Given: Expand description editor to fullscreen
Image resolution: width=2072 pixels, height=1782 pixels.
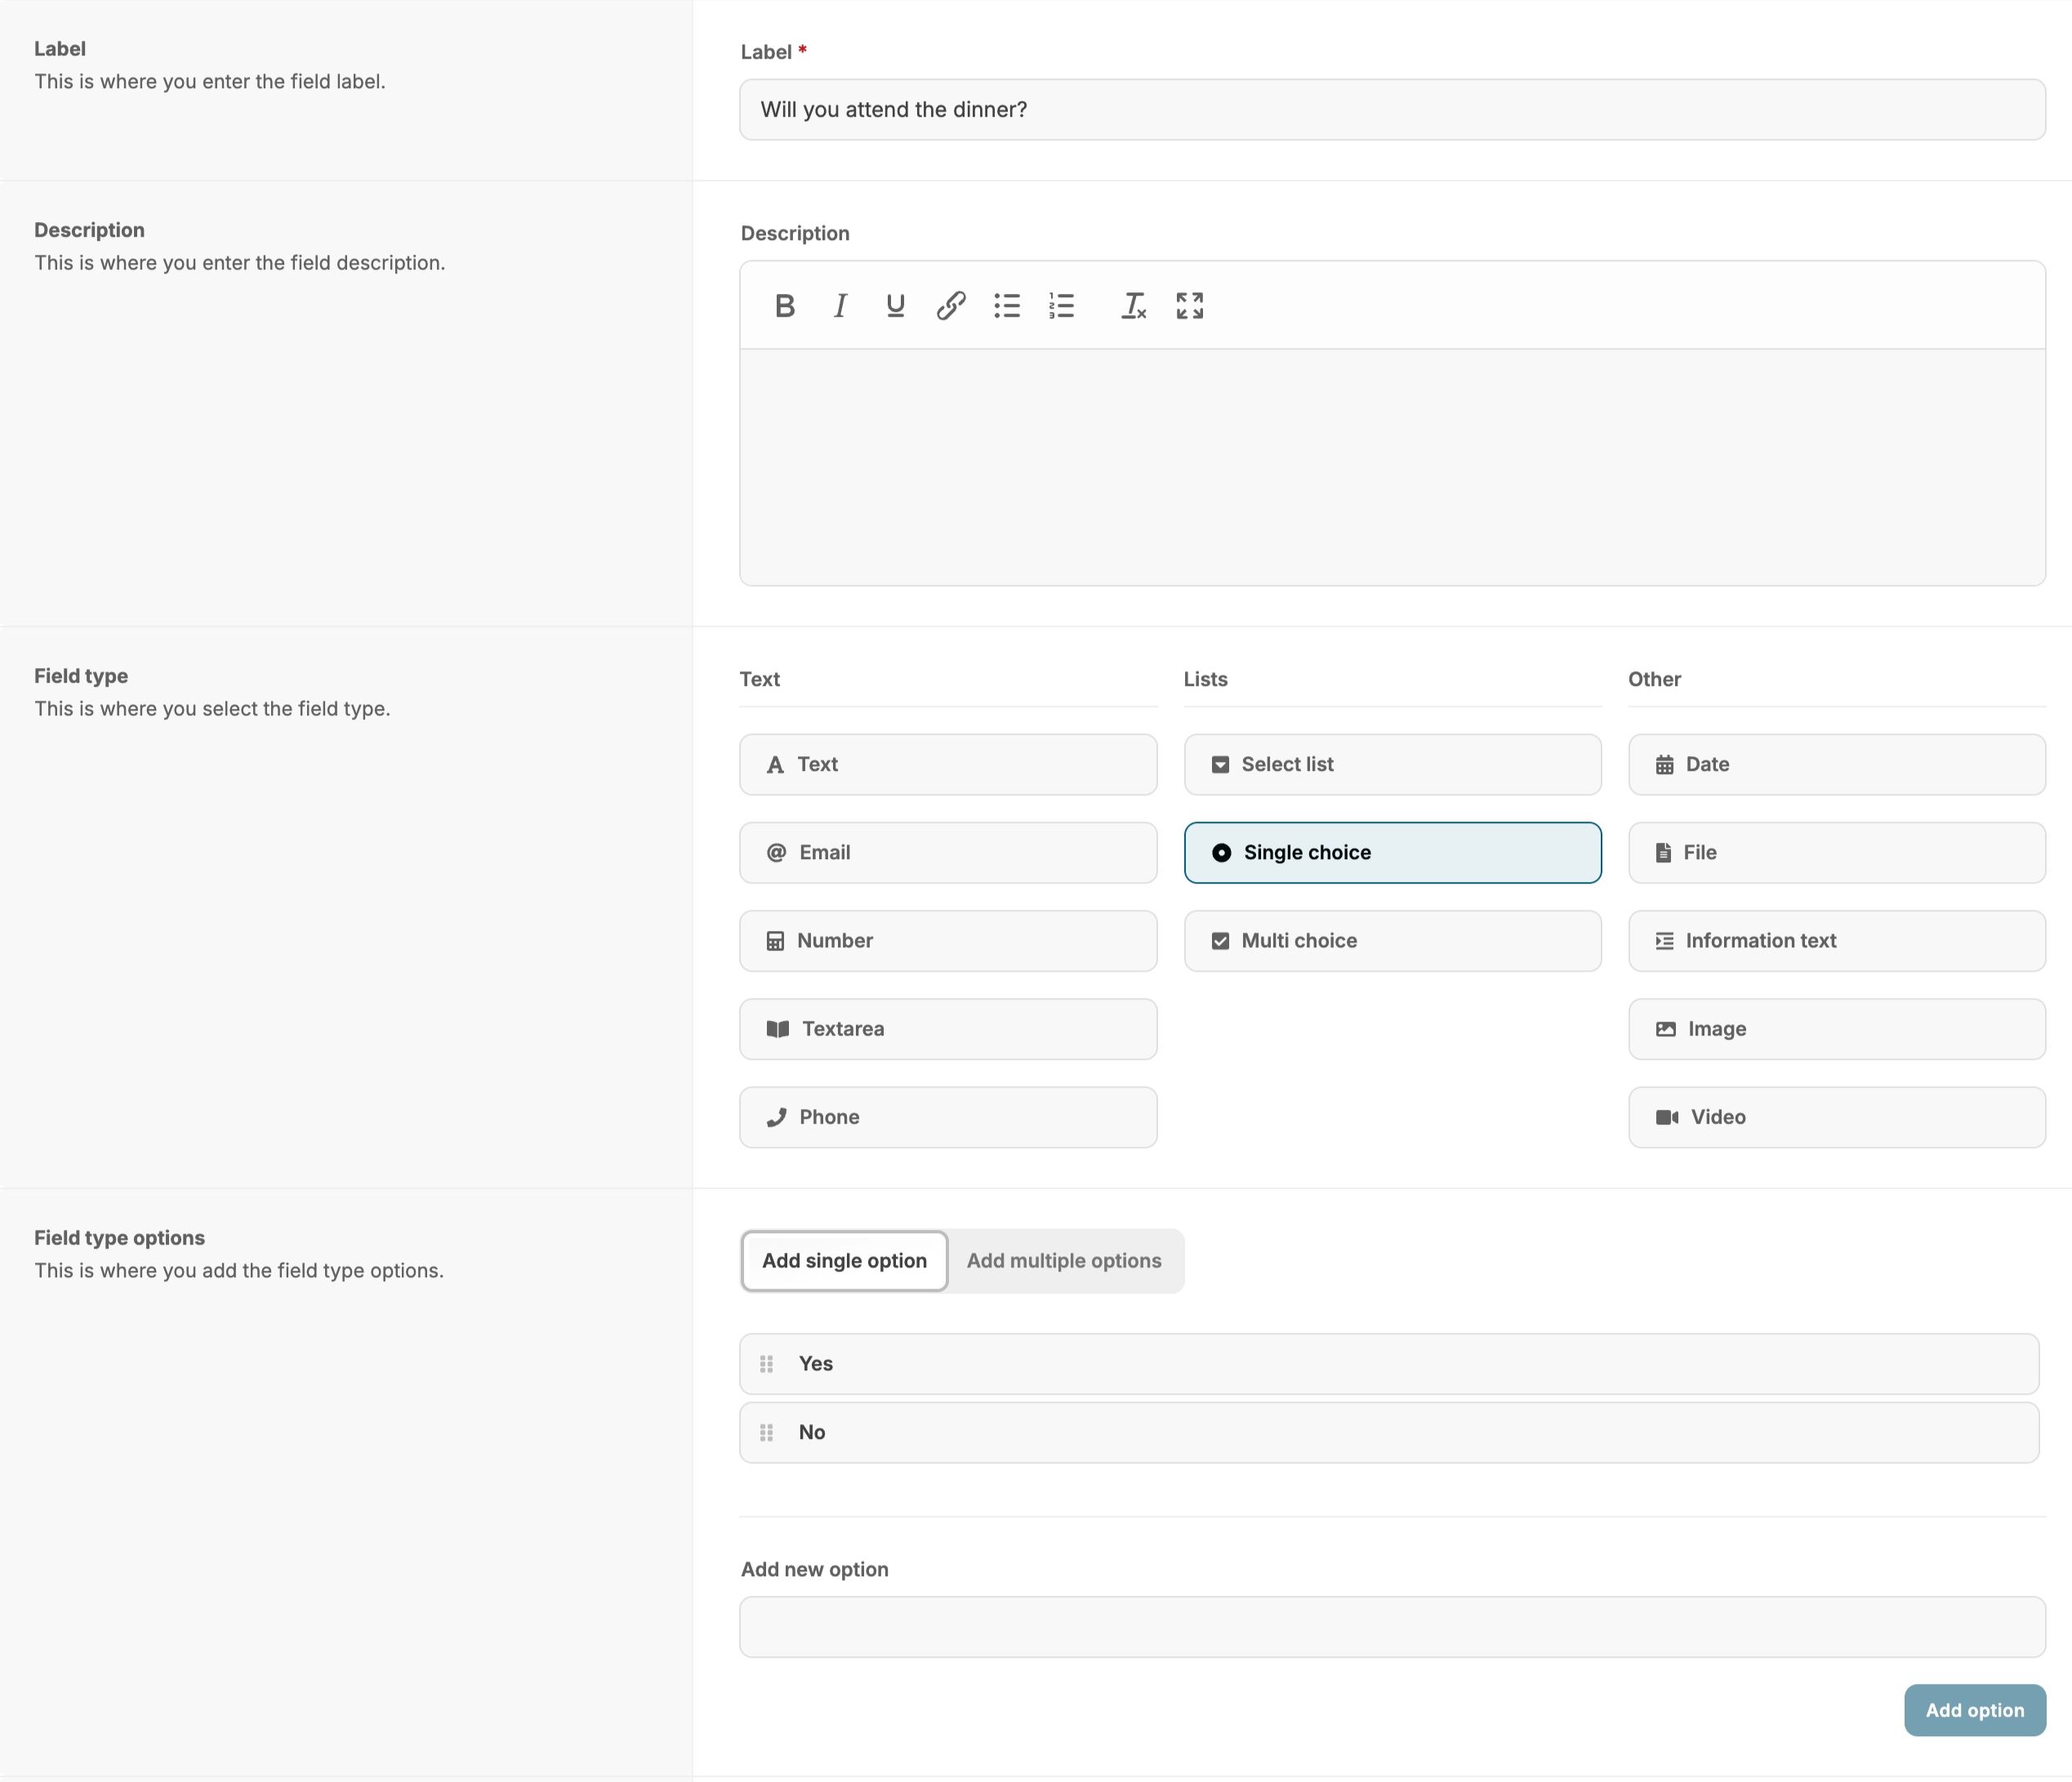Looking at the screenshot, I should tap(1189, 306).
